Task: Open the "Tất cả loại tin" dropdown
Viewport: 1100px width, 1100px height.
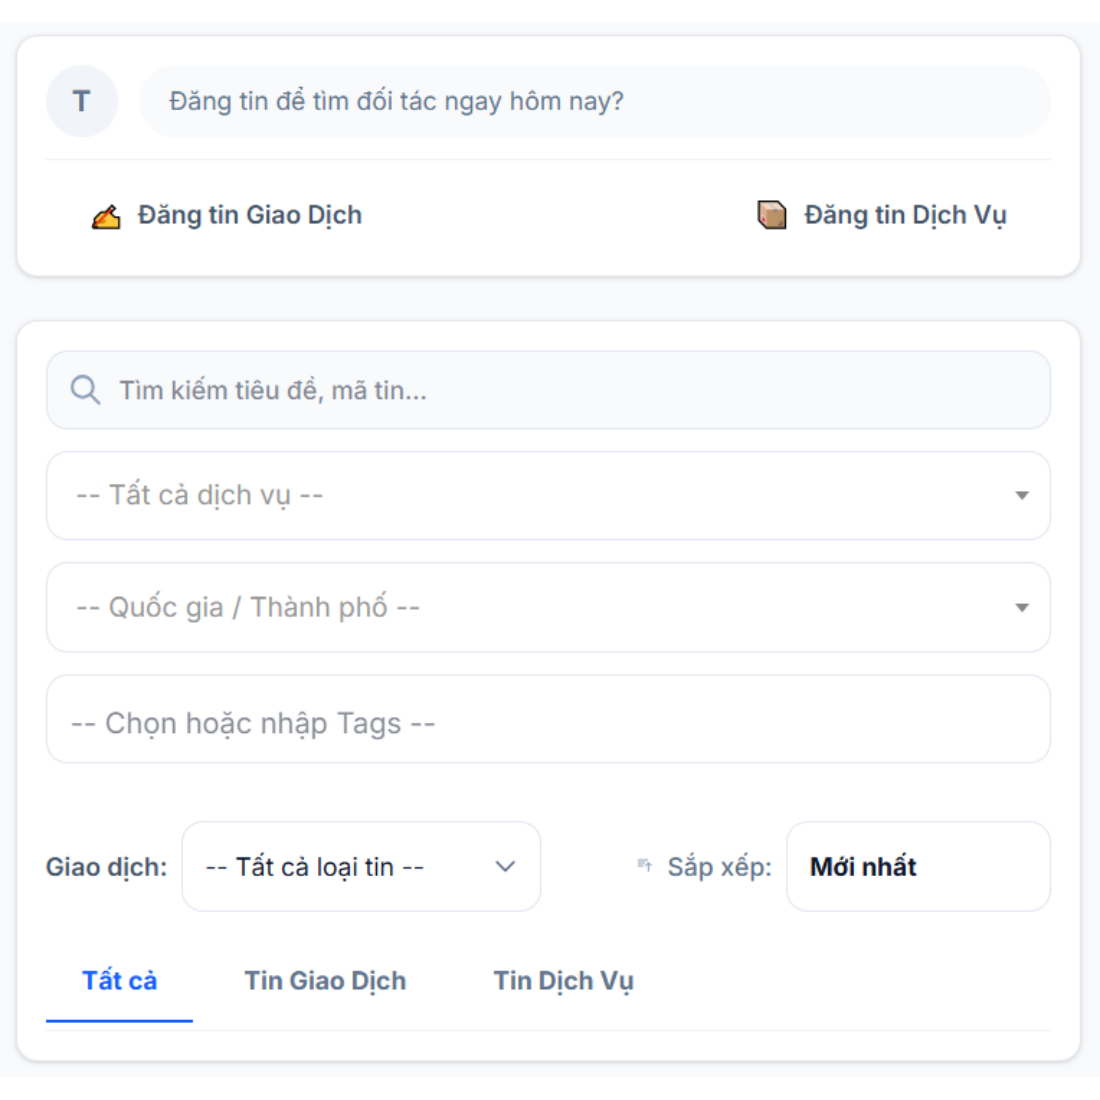Action: click(x=340, y=867)
